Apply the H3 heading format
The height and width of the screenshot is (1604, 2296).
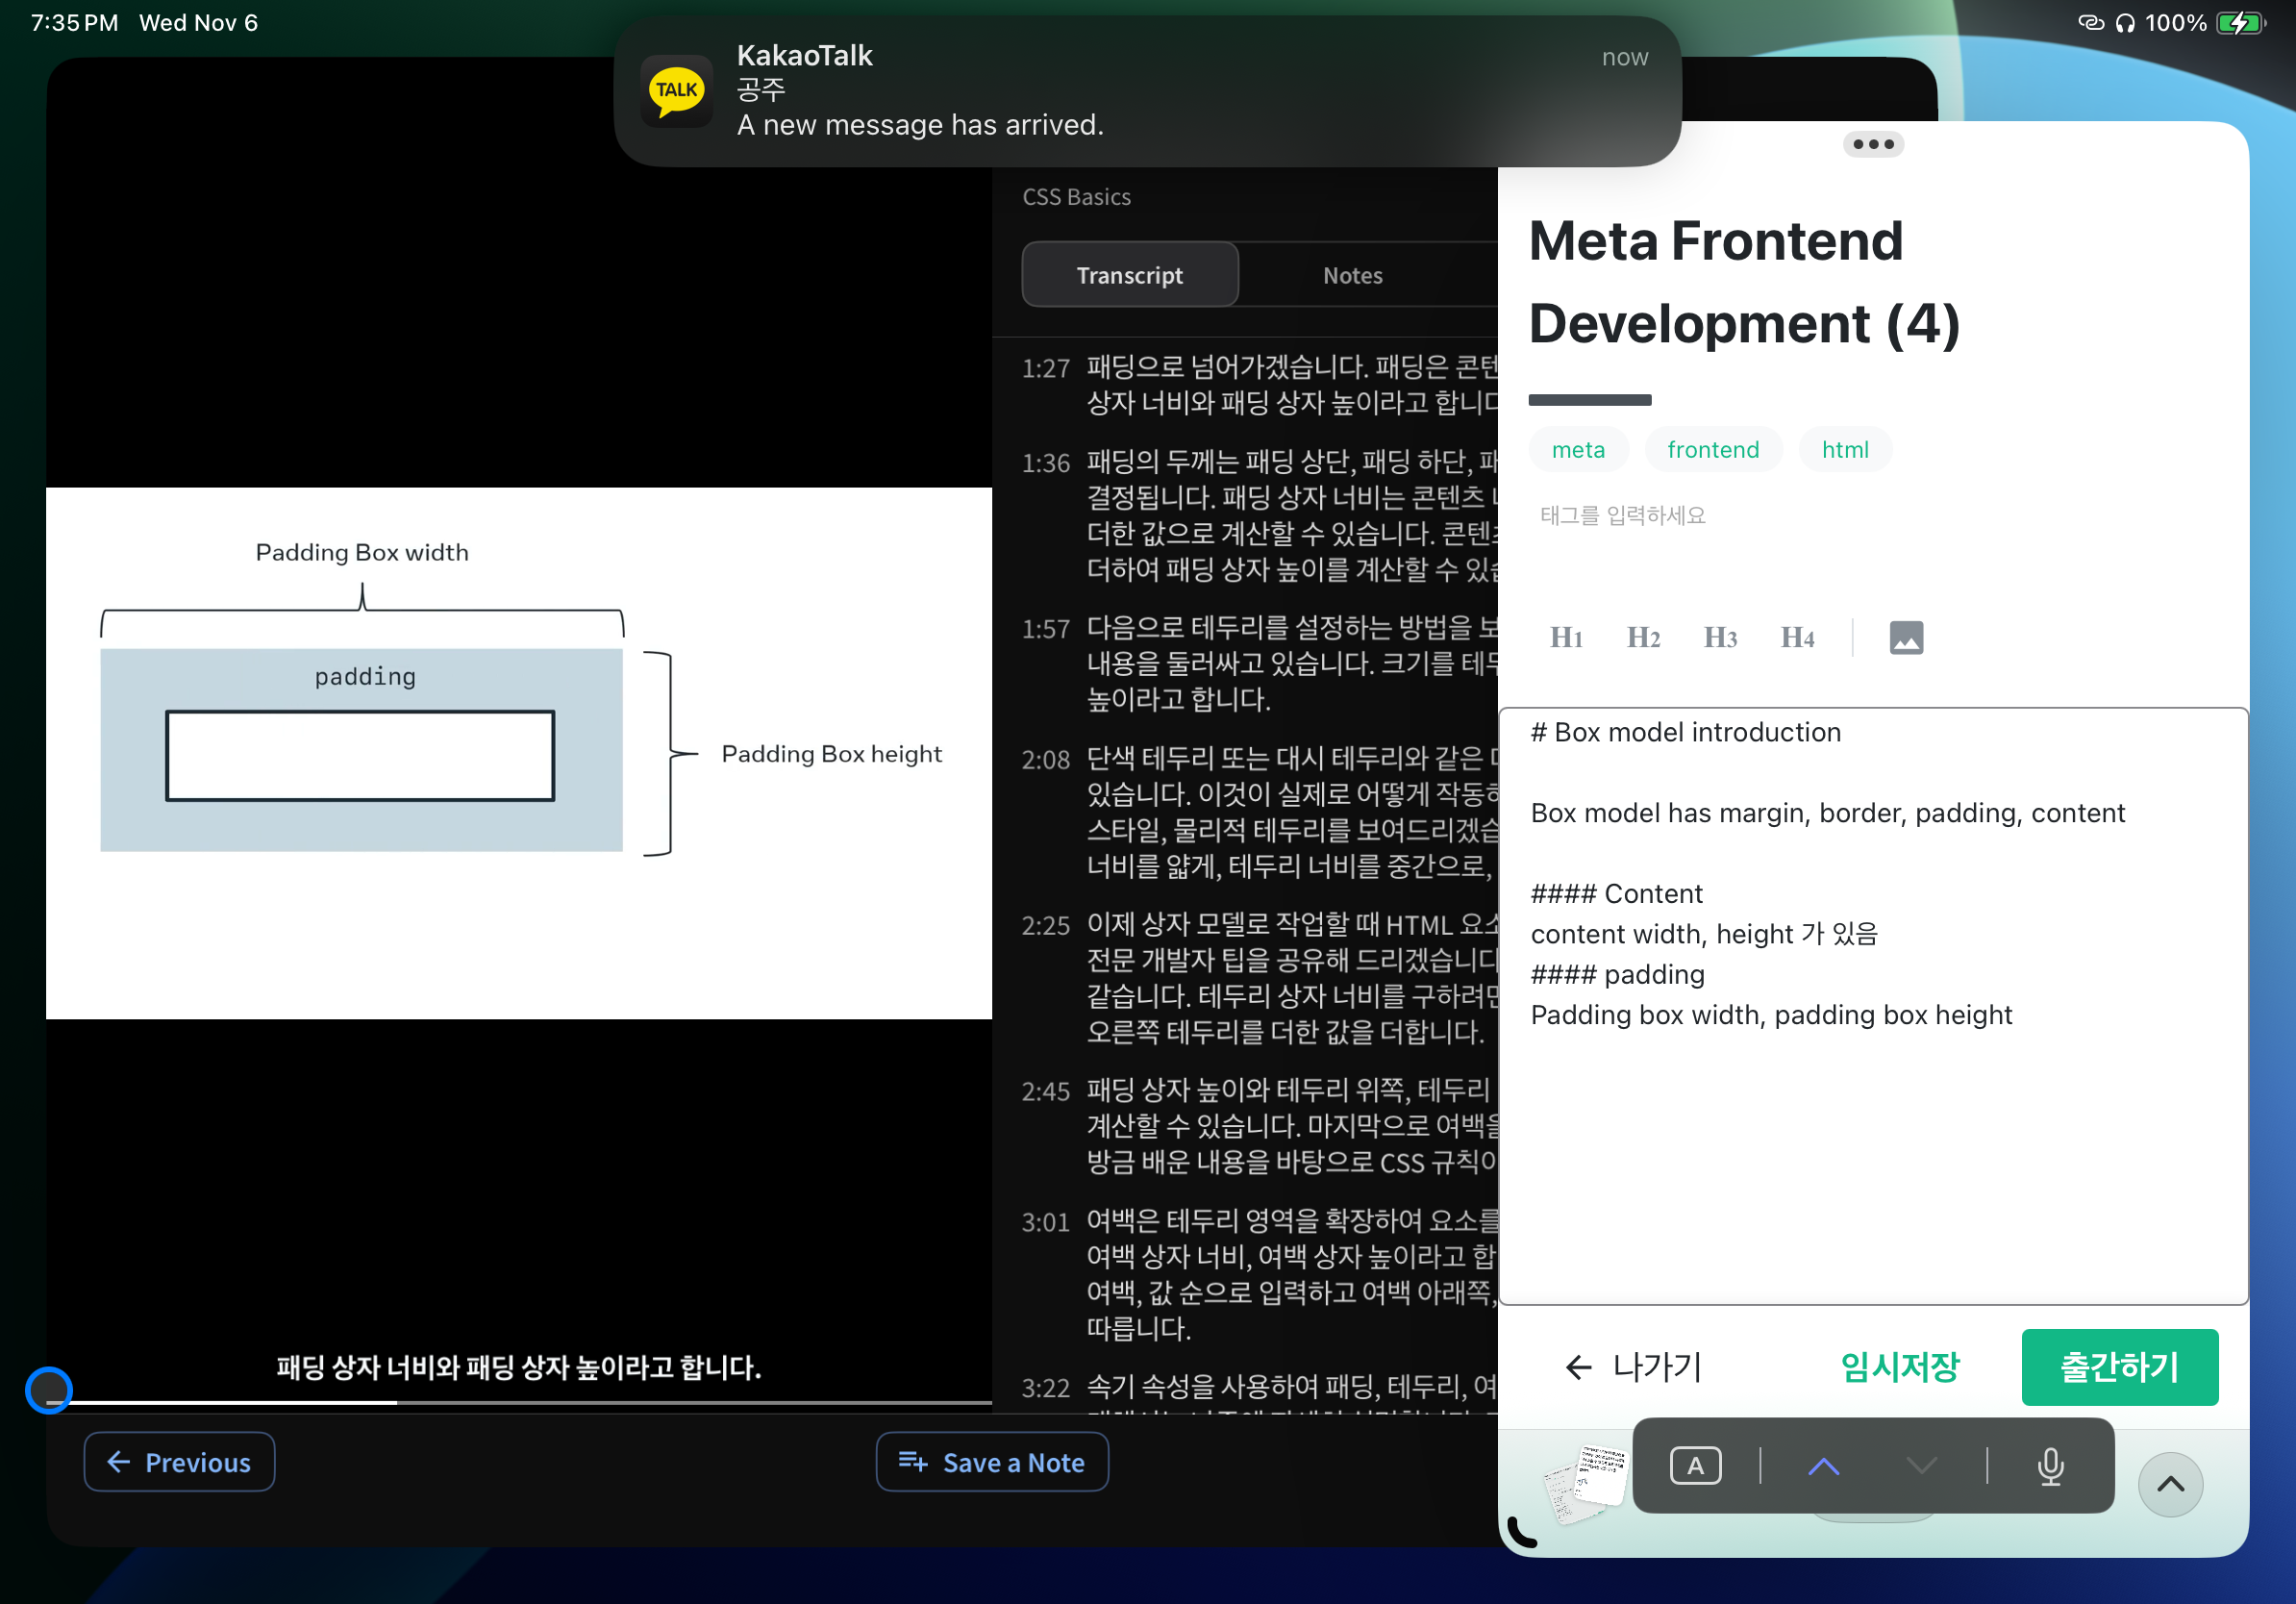coord(1721,637)
